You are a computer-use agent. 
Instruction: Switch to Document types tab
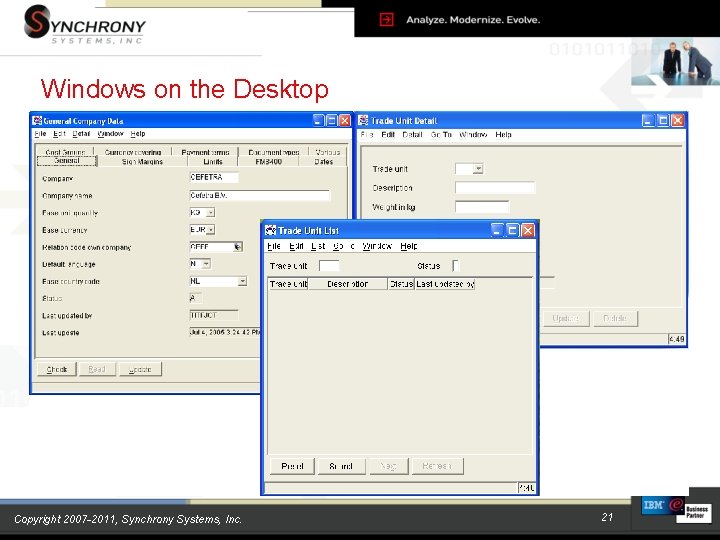[x=274, y=152]
